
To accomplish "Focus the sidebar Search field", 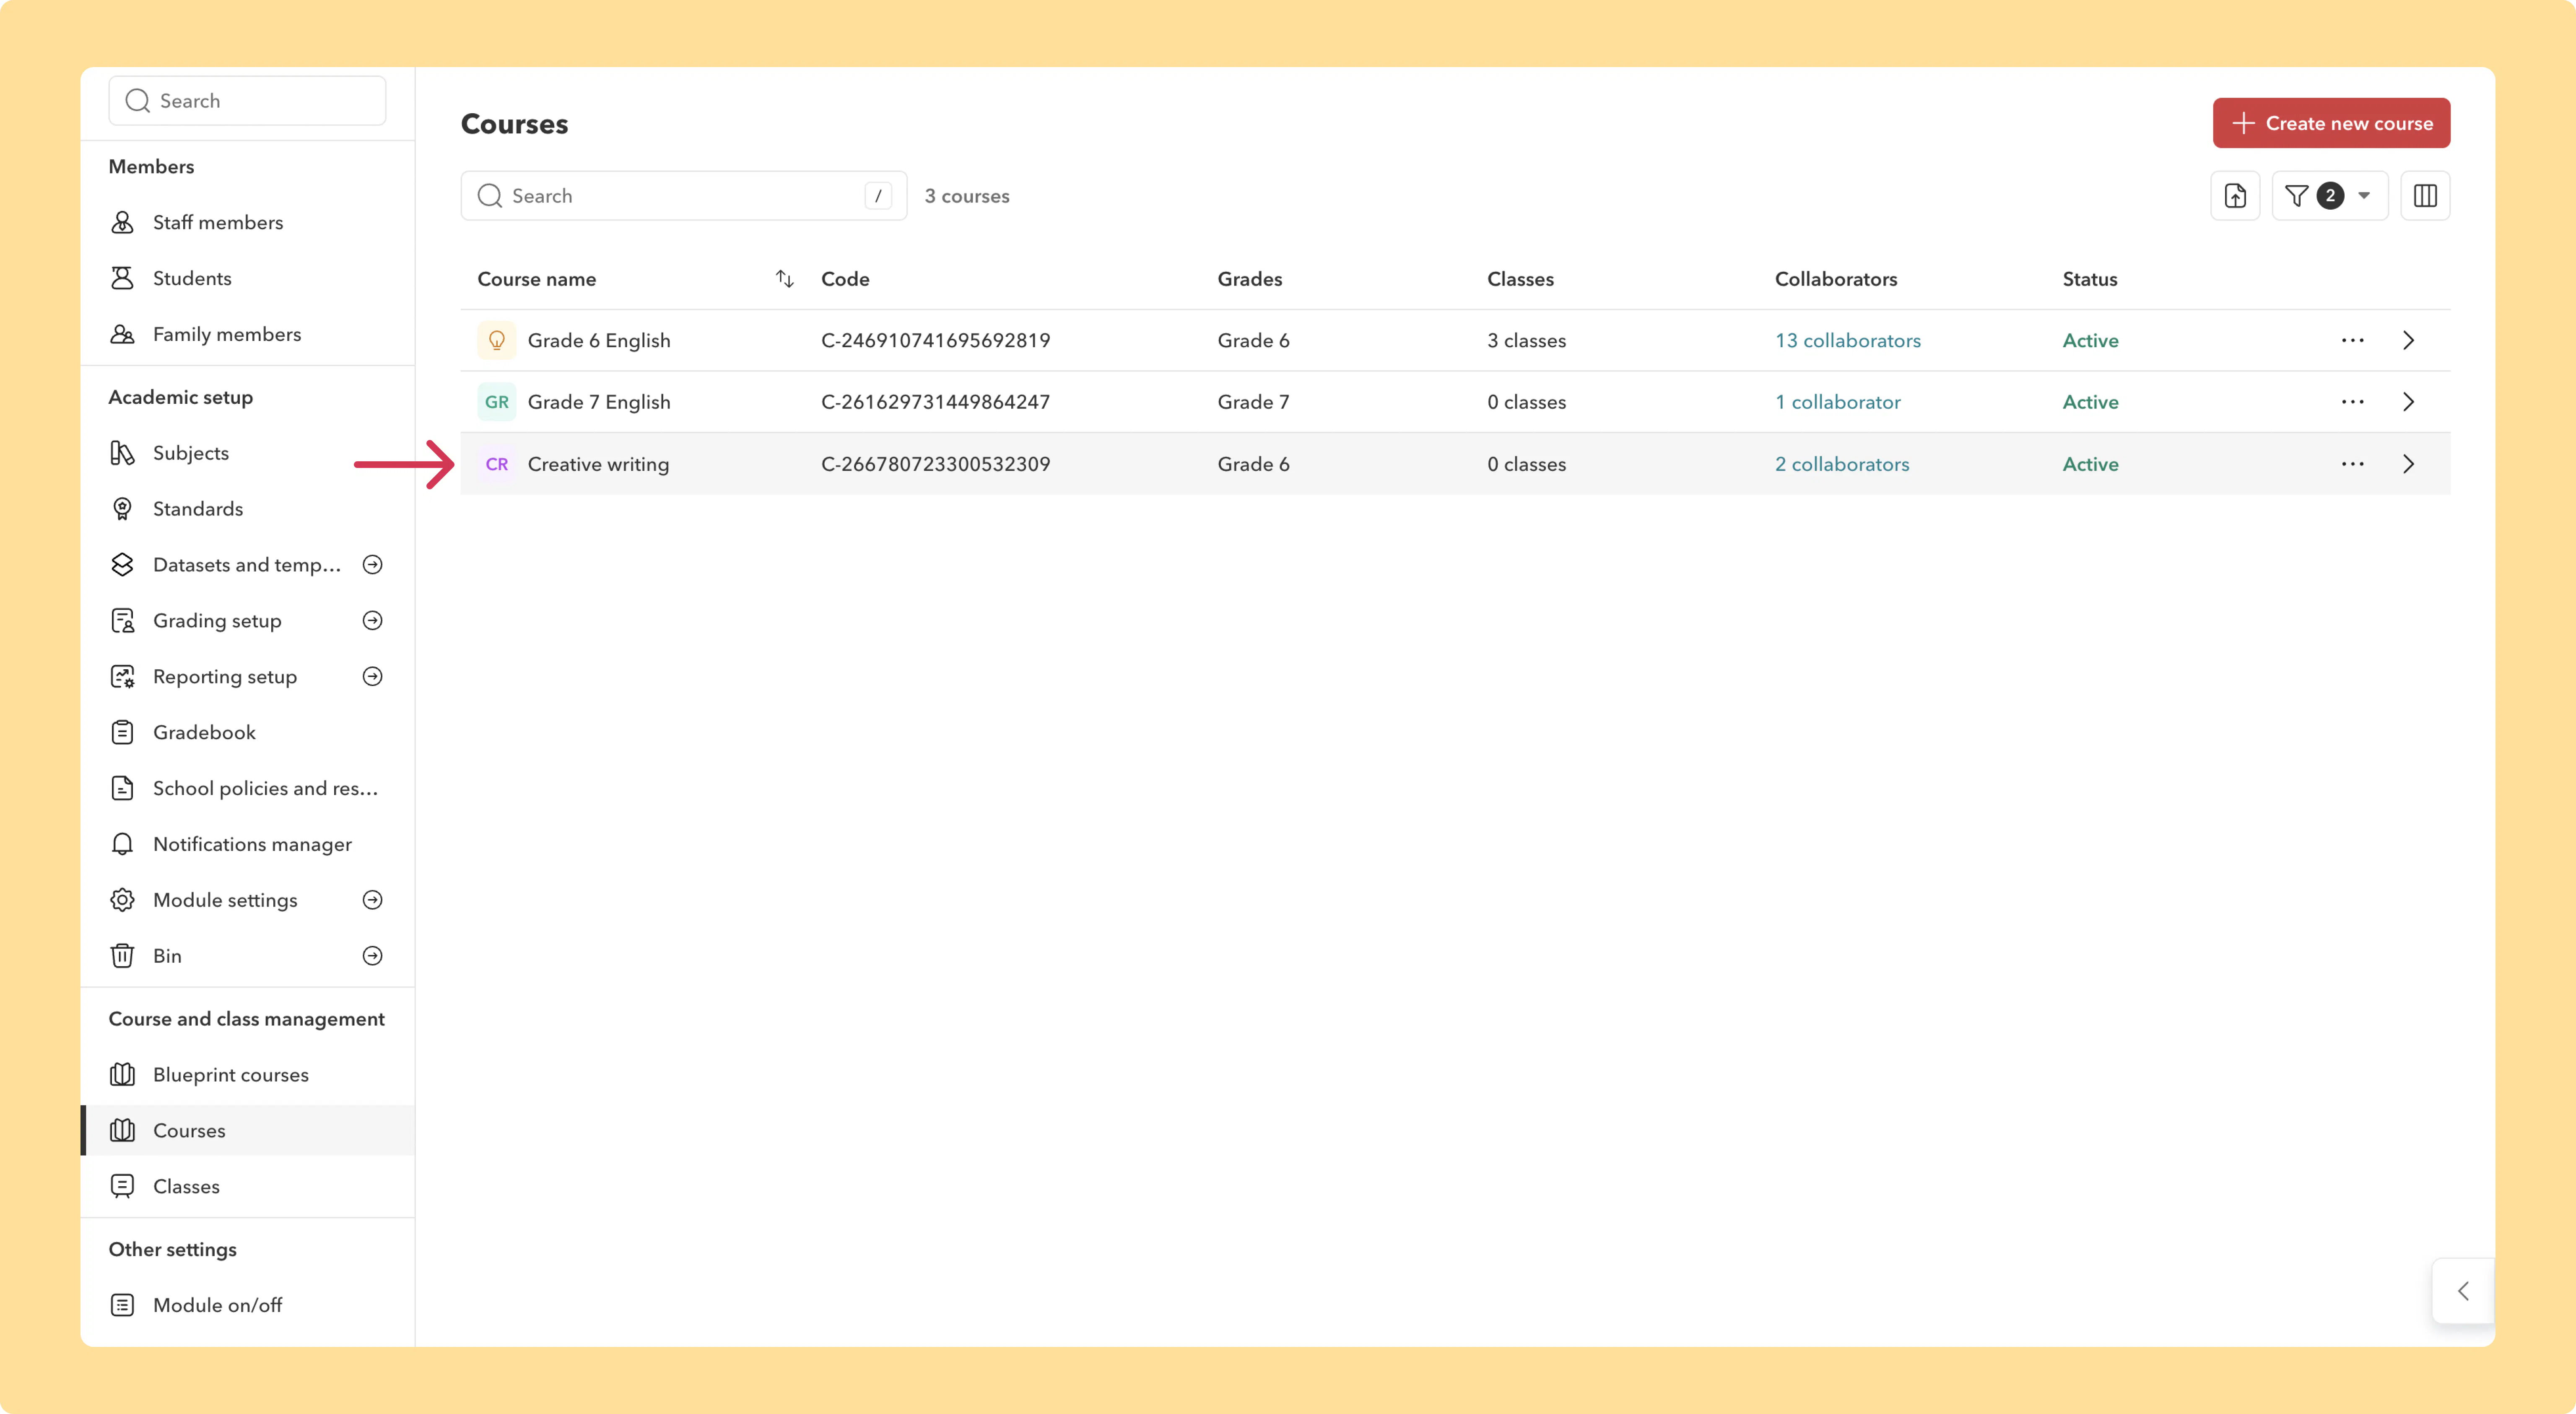I will coord(247,101).
